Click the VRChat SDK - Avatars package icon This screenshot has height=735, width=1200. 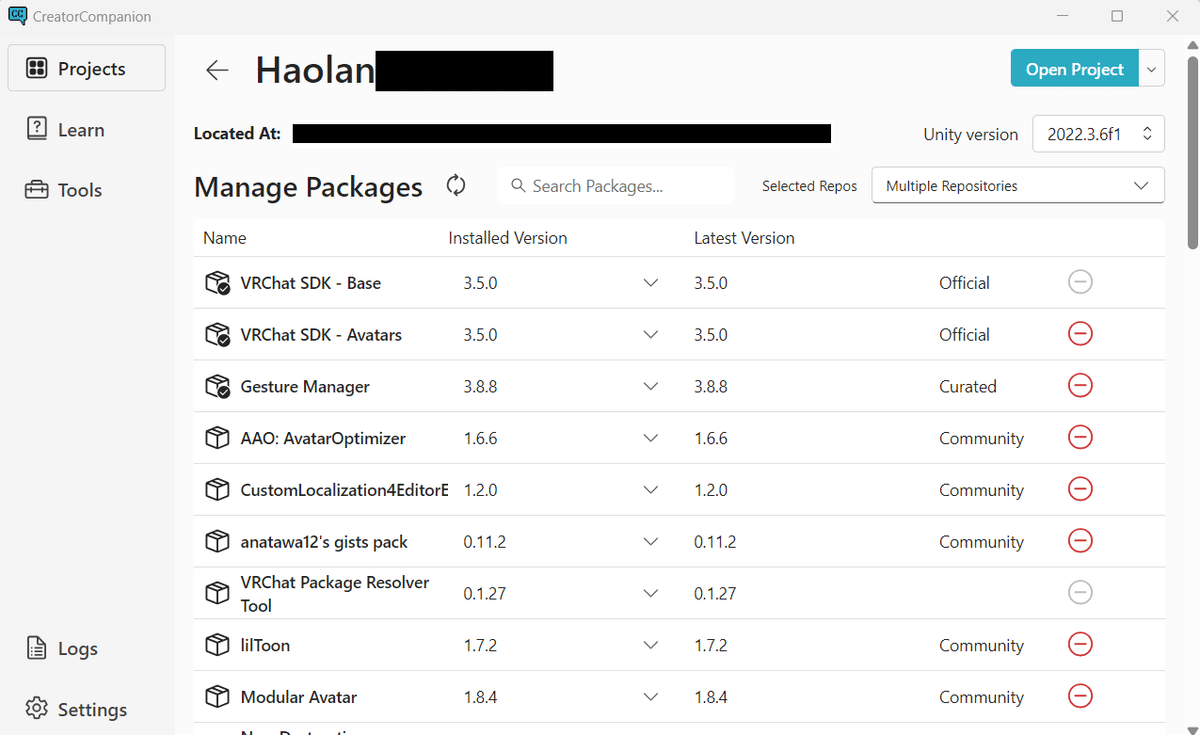point(217,335)
